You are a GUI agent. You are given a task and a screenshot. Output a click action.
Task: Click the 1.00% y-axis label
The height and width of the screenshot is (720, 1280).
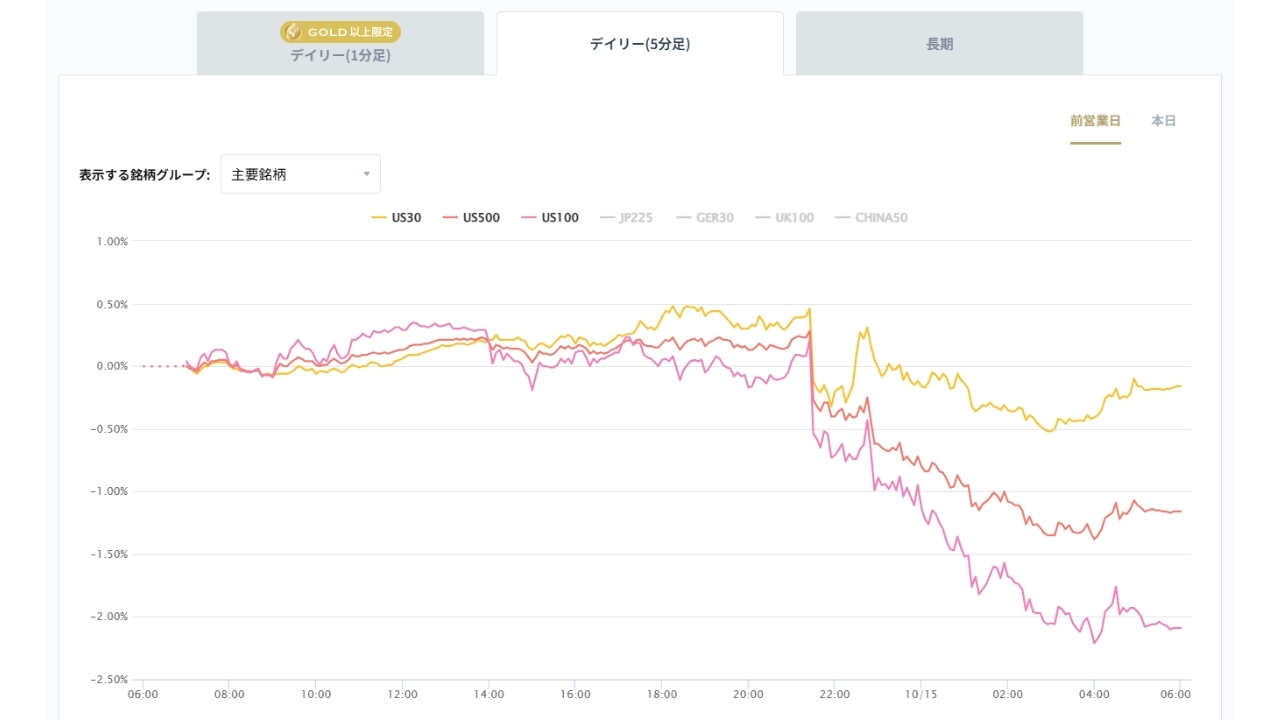pos(113,242)
